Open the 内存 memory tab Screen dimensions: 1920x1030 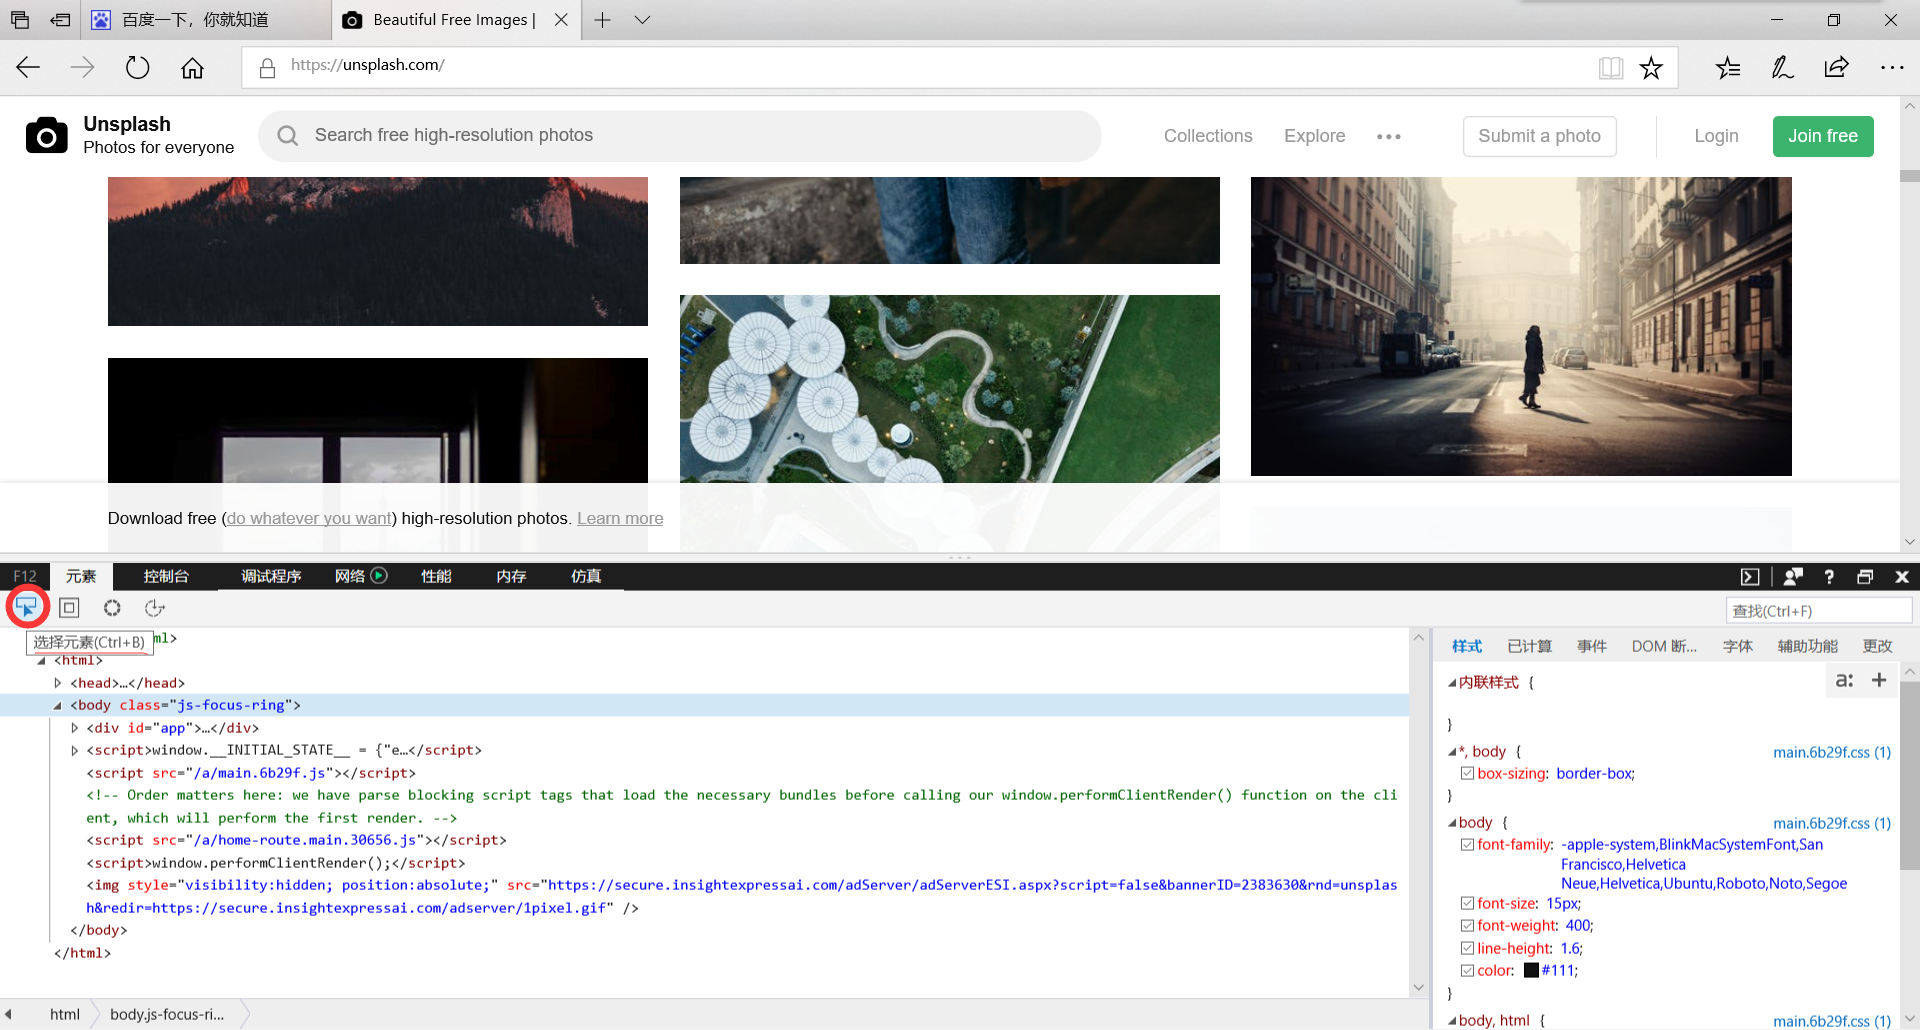click(511, 576)
